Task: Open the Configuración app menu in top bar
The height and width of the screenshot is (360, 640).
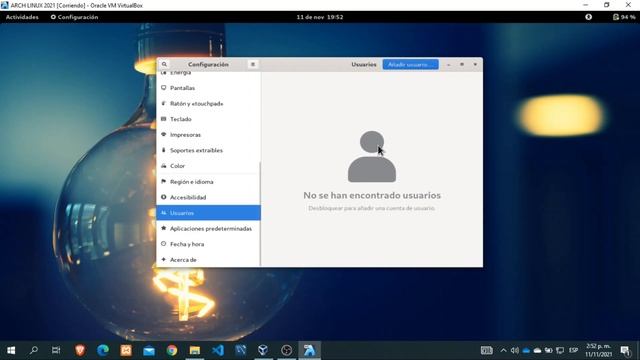Action: click(x=74, y=17)
